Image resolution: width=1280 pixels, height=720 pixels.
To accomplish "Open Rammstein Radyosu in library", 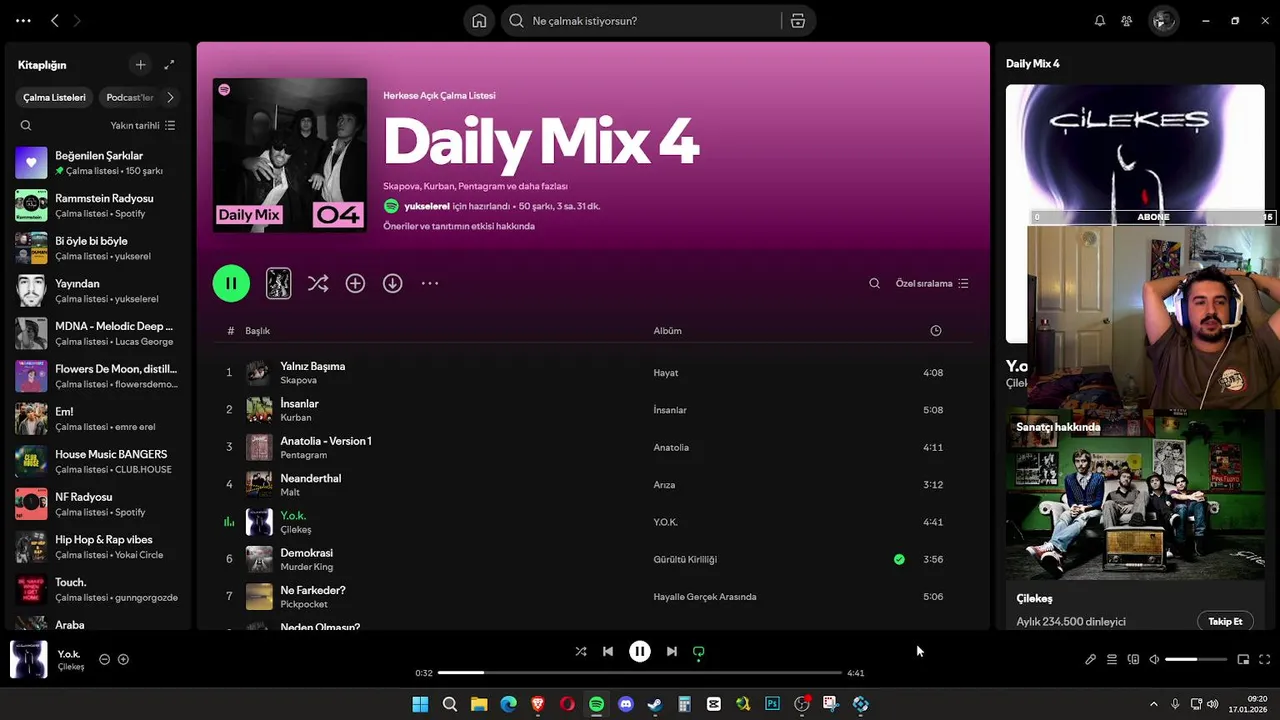I will point(98,205).
